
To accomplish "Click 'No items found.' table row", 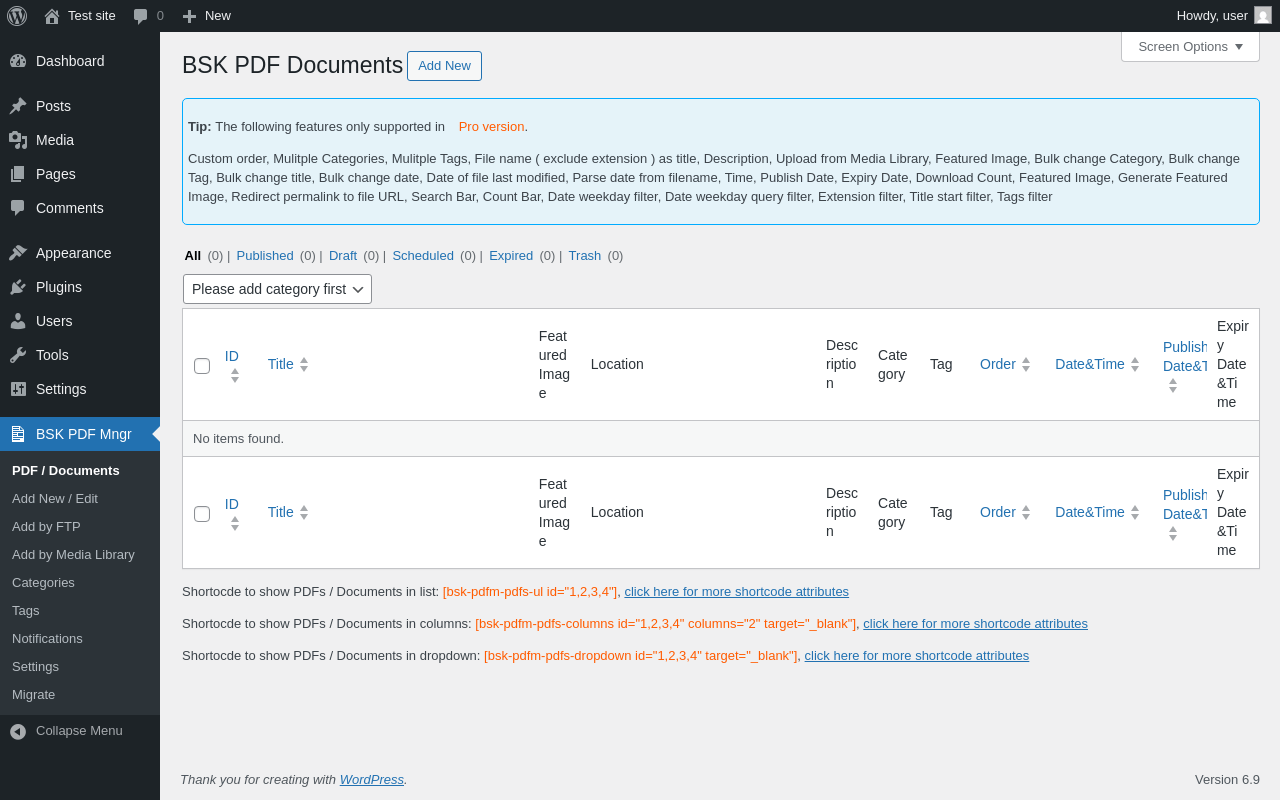I will [x=720, y=438].
